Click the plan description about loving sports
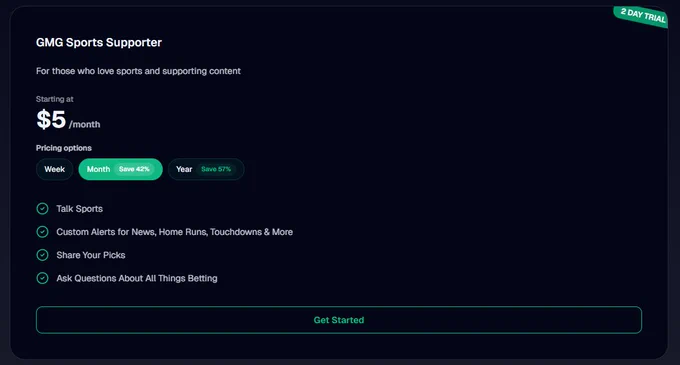Screen dimensions: 680x365 [x=138, y=71]
